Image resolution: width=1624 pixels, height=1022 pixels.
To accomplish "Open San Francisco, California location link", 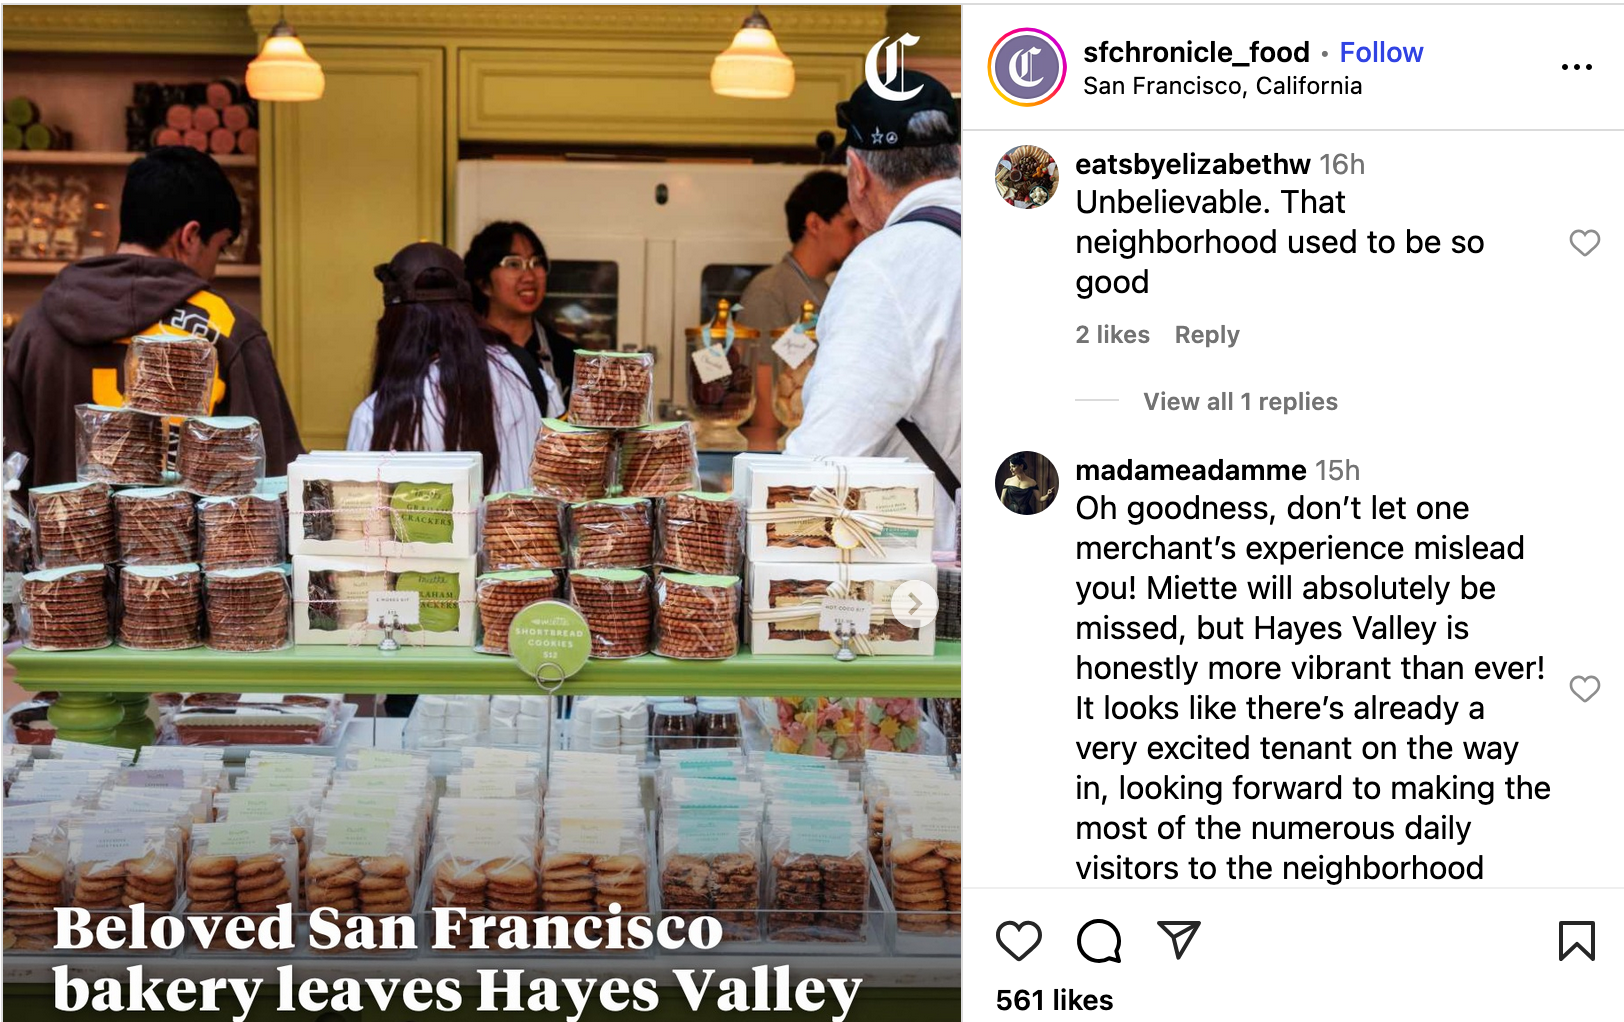I will tap(1222, 86).
